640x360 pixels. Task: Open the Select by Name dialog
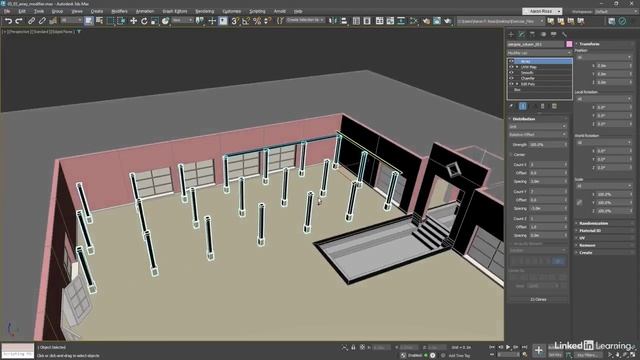point(99,21)
